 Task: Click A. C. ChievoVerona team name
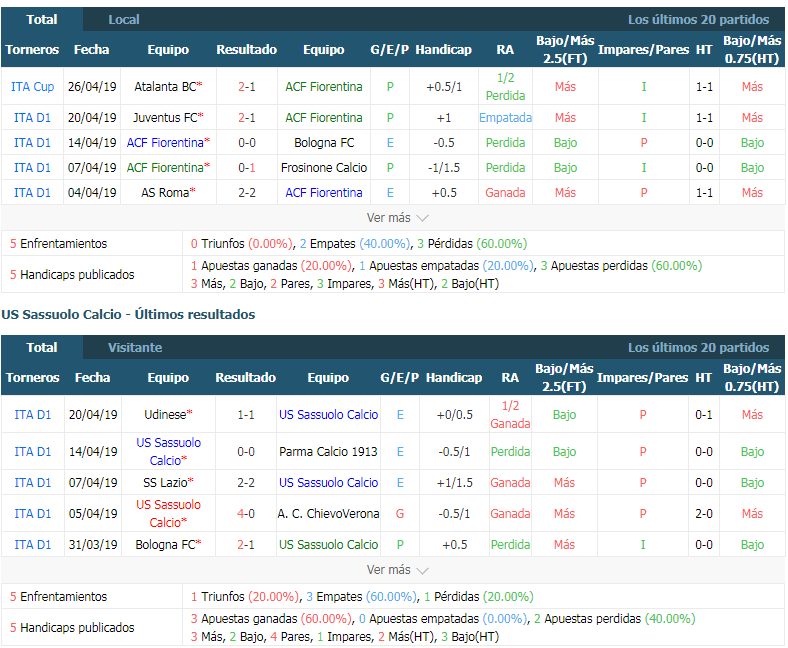328,514
